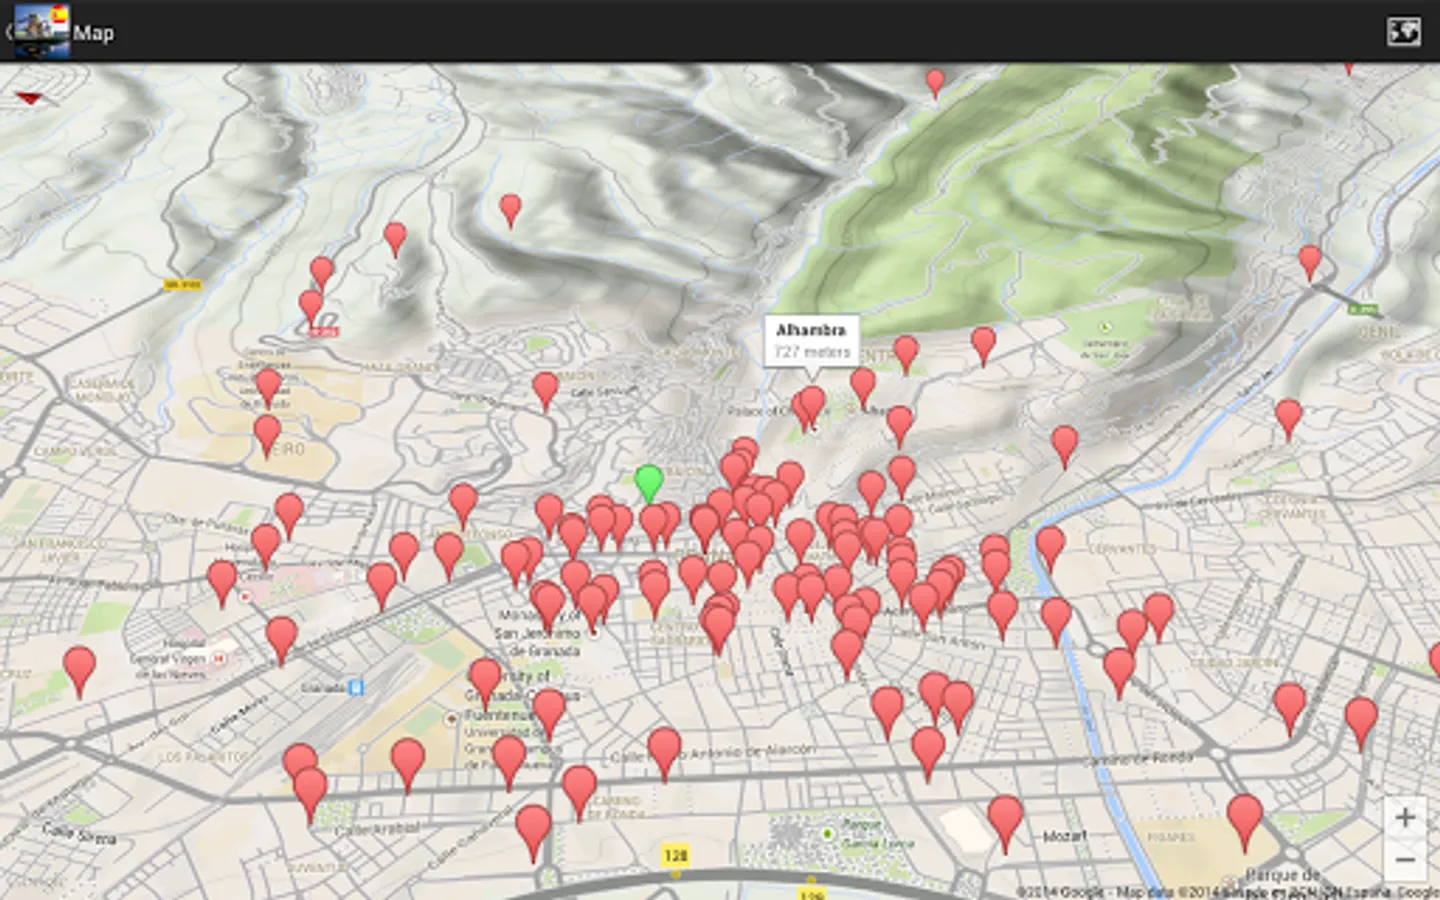Tap the red pin near Parque de Figares

[x=1243, y=818]
